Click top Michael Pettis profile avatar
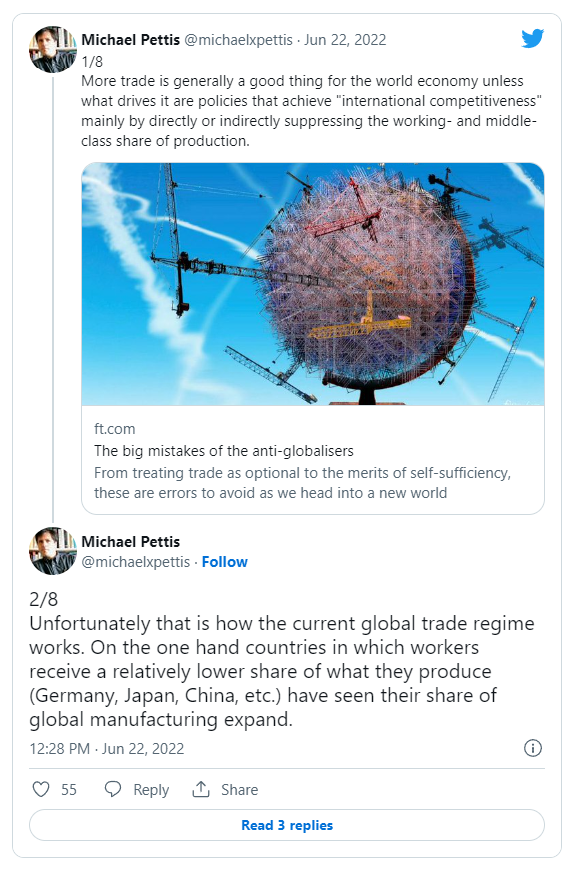This screenshot has width=583, height=872. pos(53,49)
